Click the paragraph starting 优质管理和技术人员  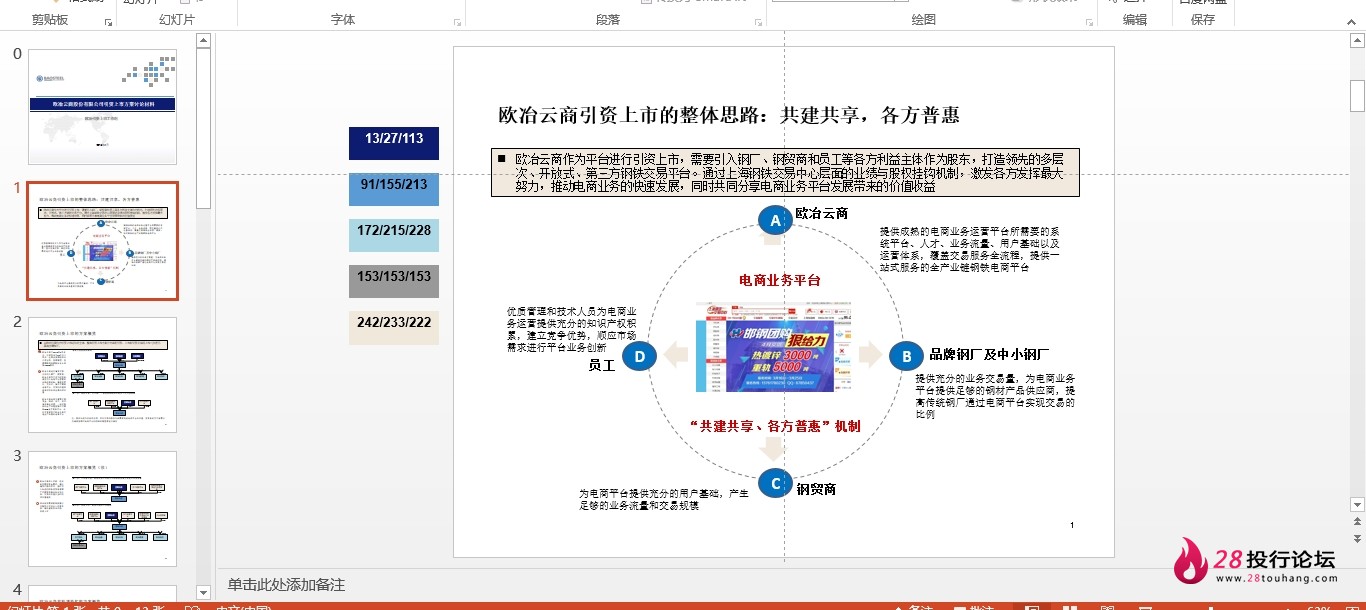click(x=572, y=330)
